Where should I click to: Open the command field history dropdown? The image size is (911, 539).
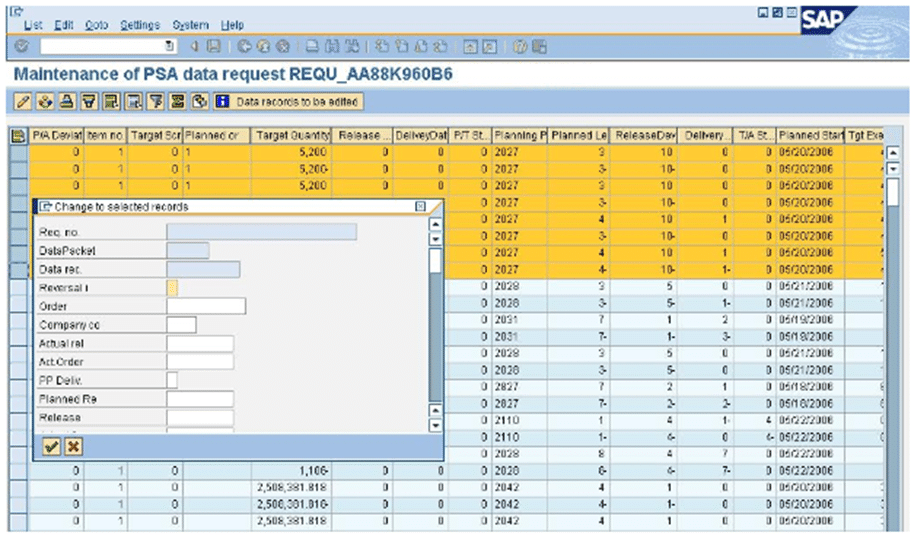tap(169, 46)
